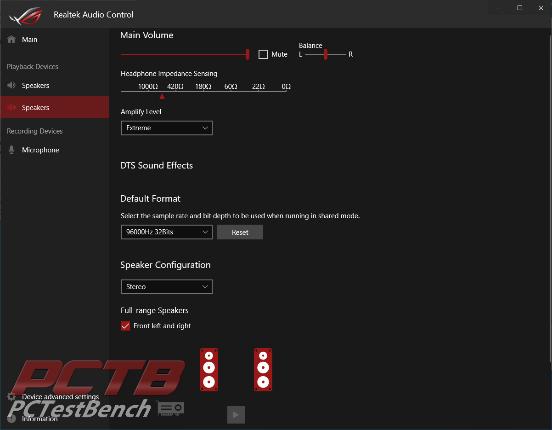Expand the Amplify Level dropdown
The width and height of the screenshot is (552, 430).
167,128
